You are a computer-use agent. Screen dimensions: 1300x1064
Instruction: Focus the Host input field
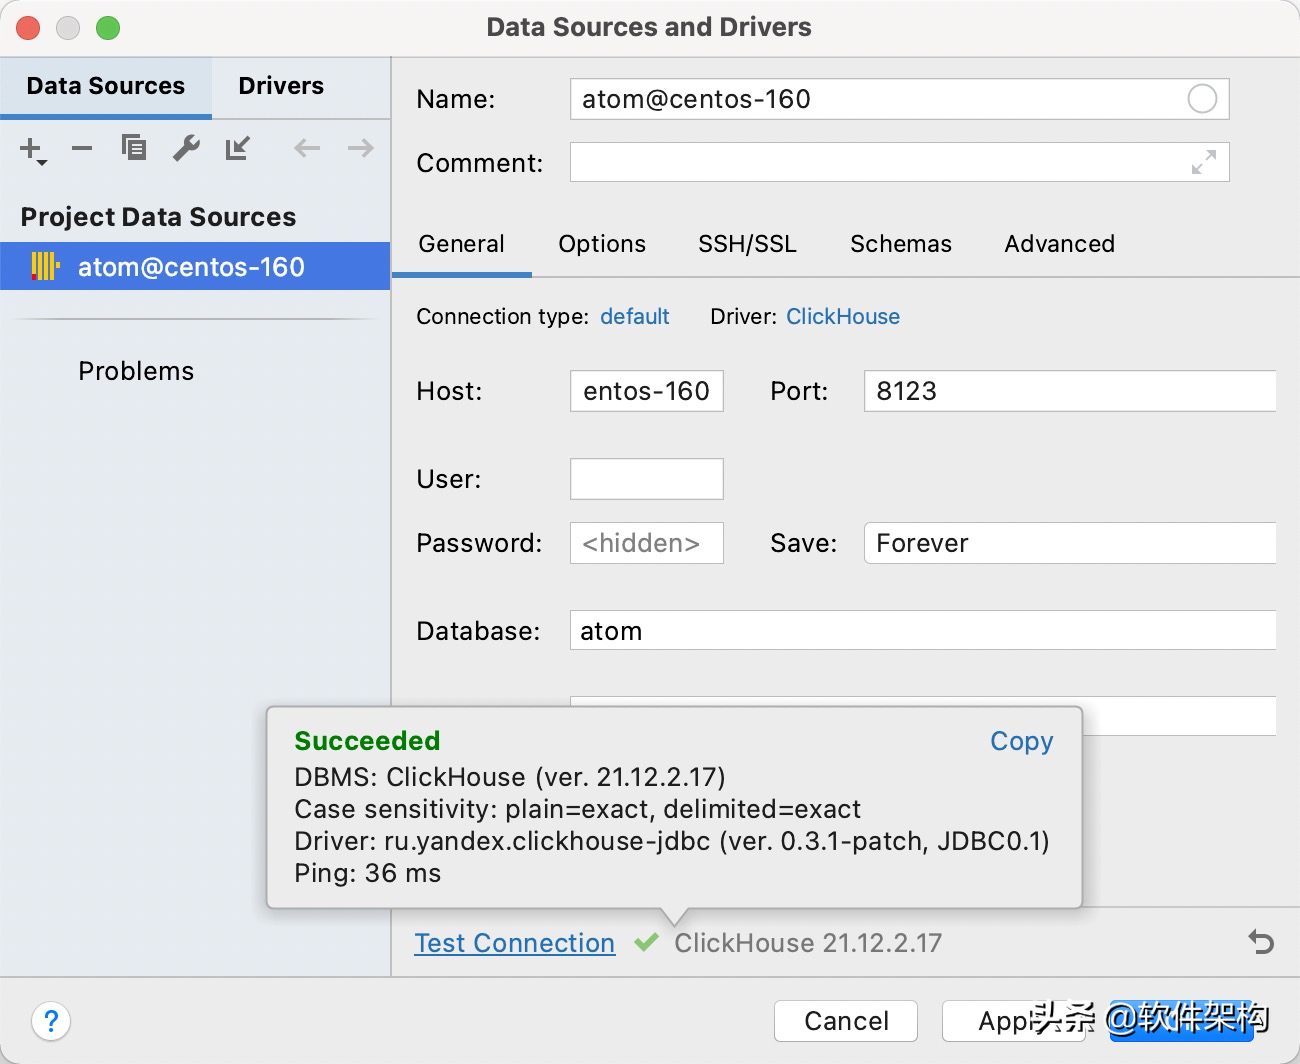[647, 391]
